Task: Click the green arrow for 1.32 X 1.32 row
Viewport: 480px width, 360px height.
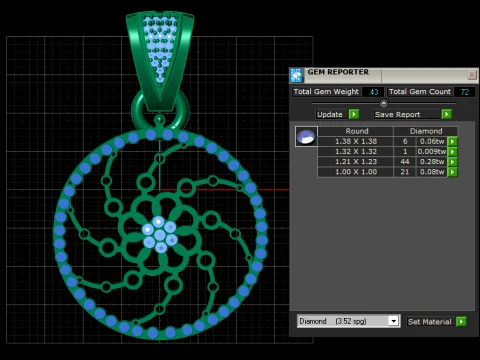Action: (x=452, y=152)
